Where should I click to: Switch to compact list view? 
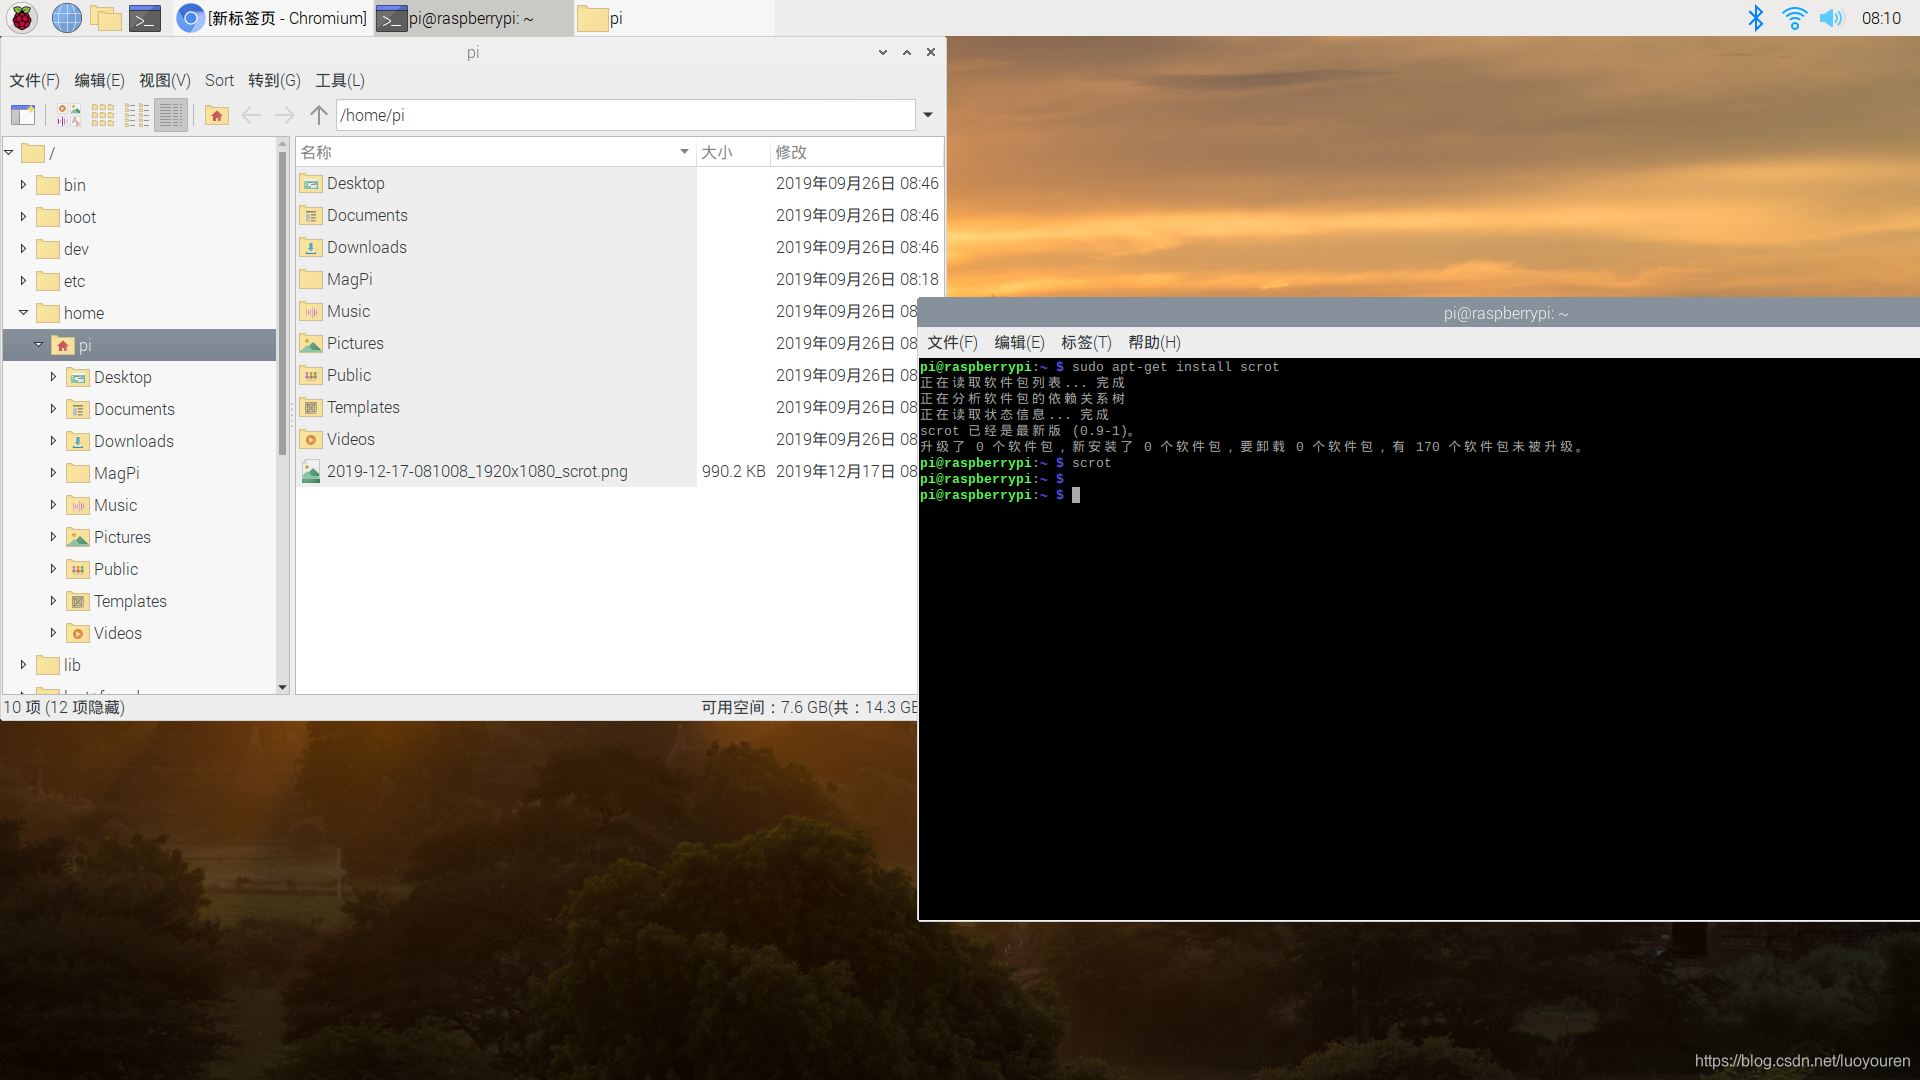click(x=137, y=115)
